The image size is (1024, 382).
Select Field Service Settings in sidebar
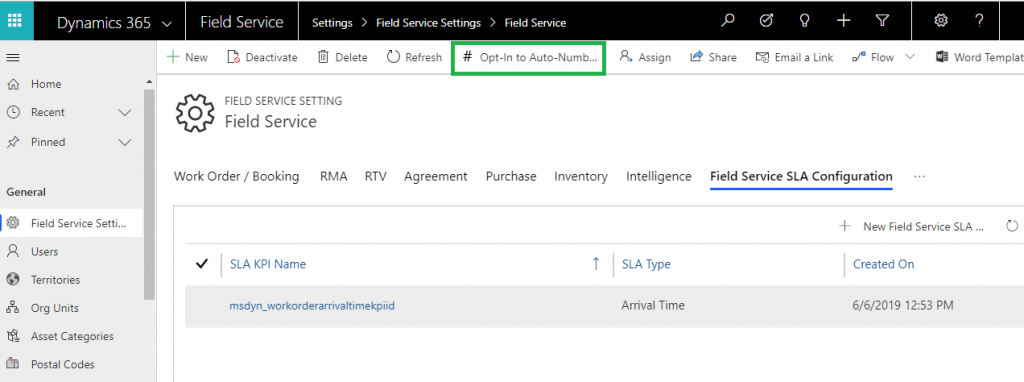click(72, 223)
